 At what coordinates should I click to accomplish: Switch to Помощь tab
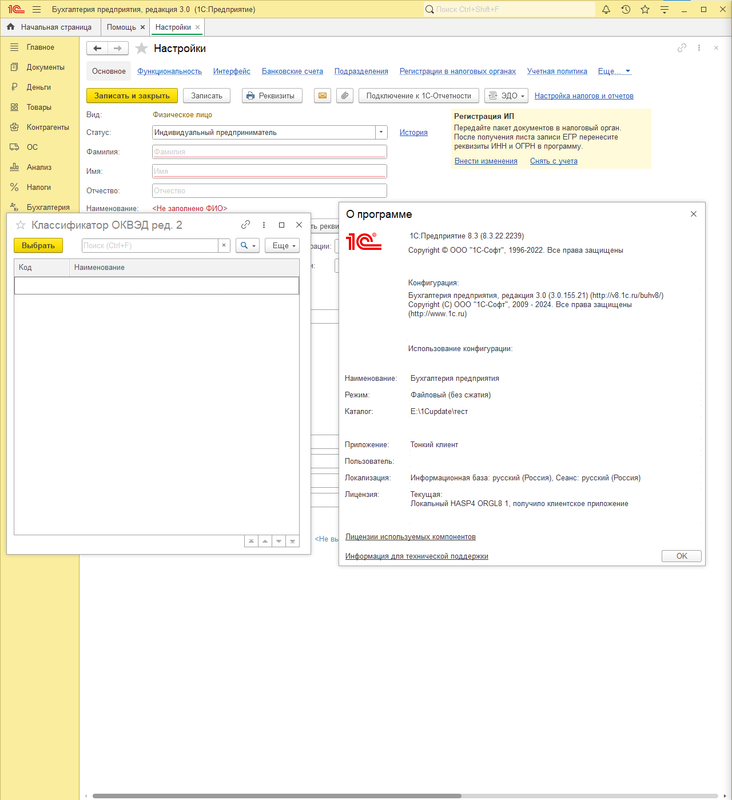click(121, 27)
